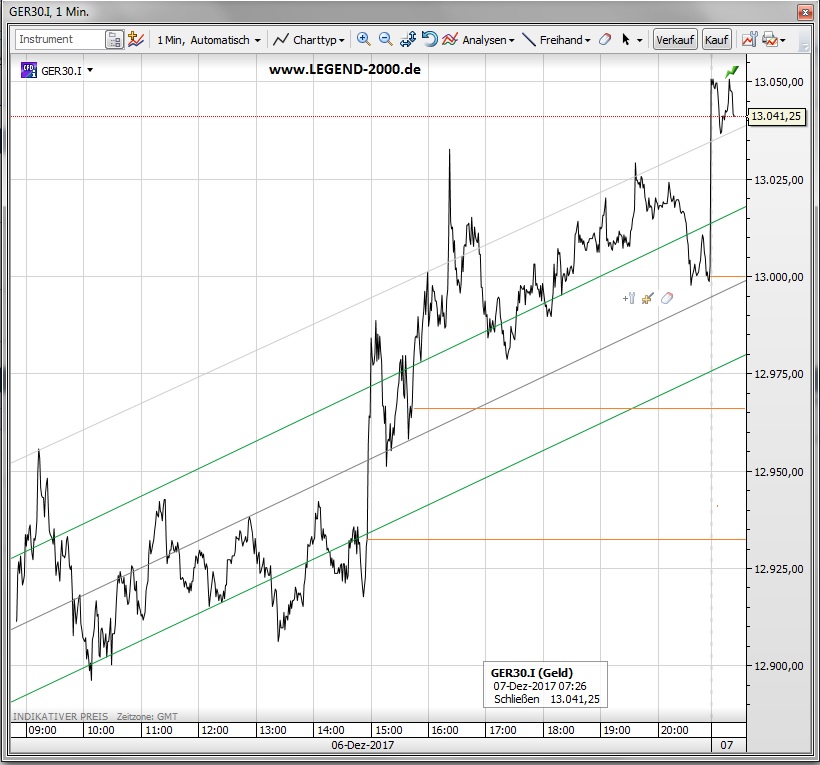Open the chart settings wrench icon

pyautogui.click(x=749, y=39)
